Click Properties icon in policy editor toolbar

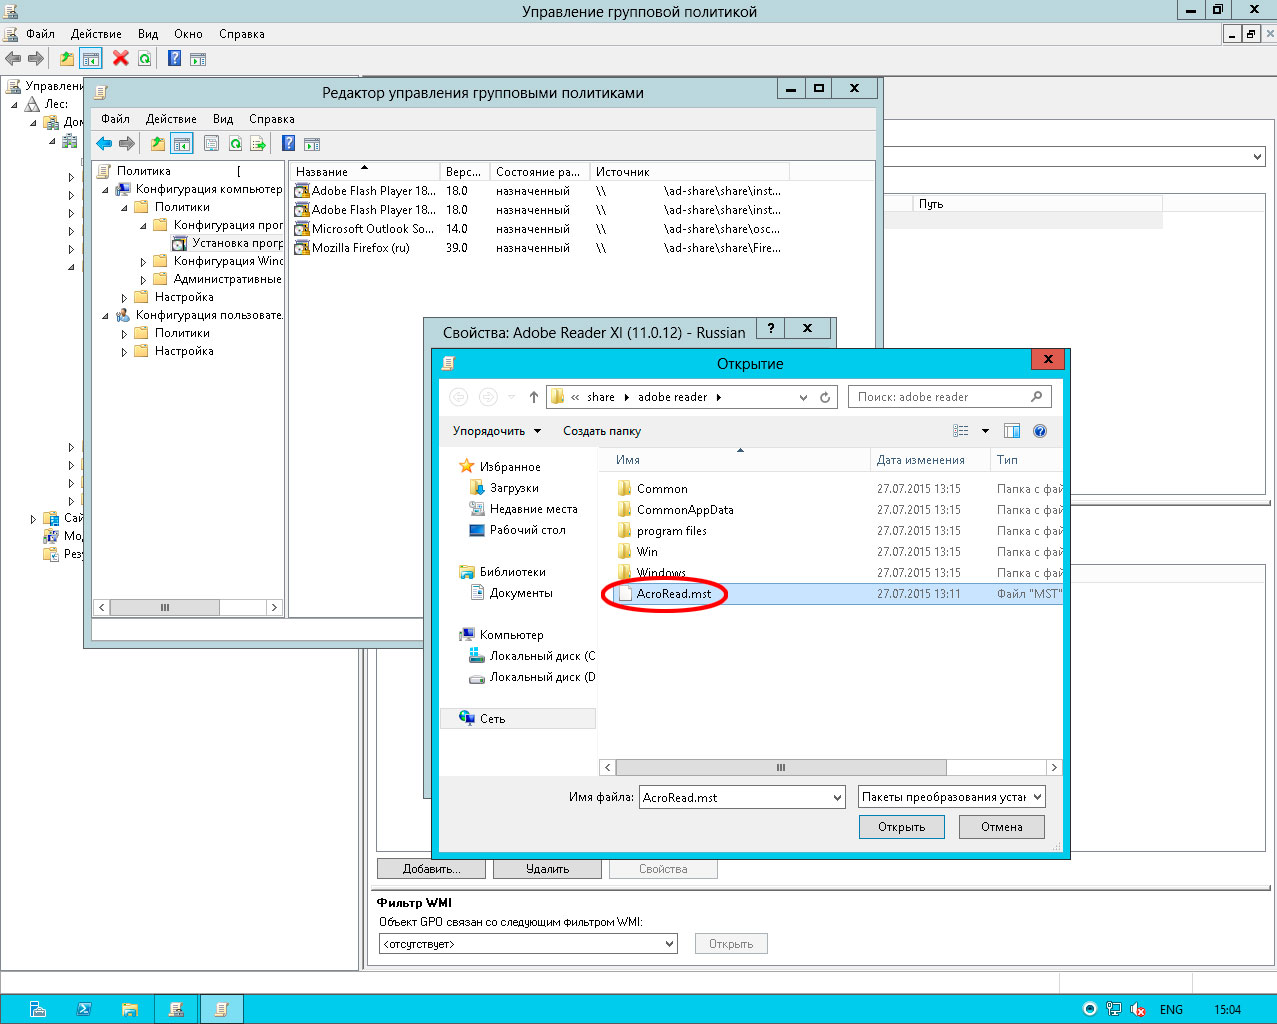click(x=211, y=144)
